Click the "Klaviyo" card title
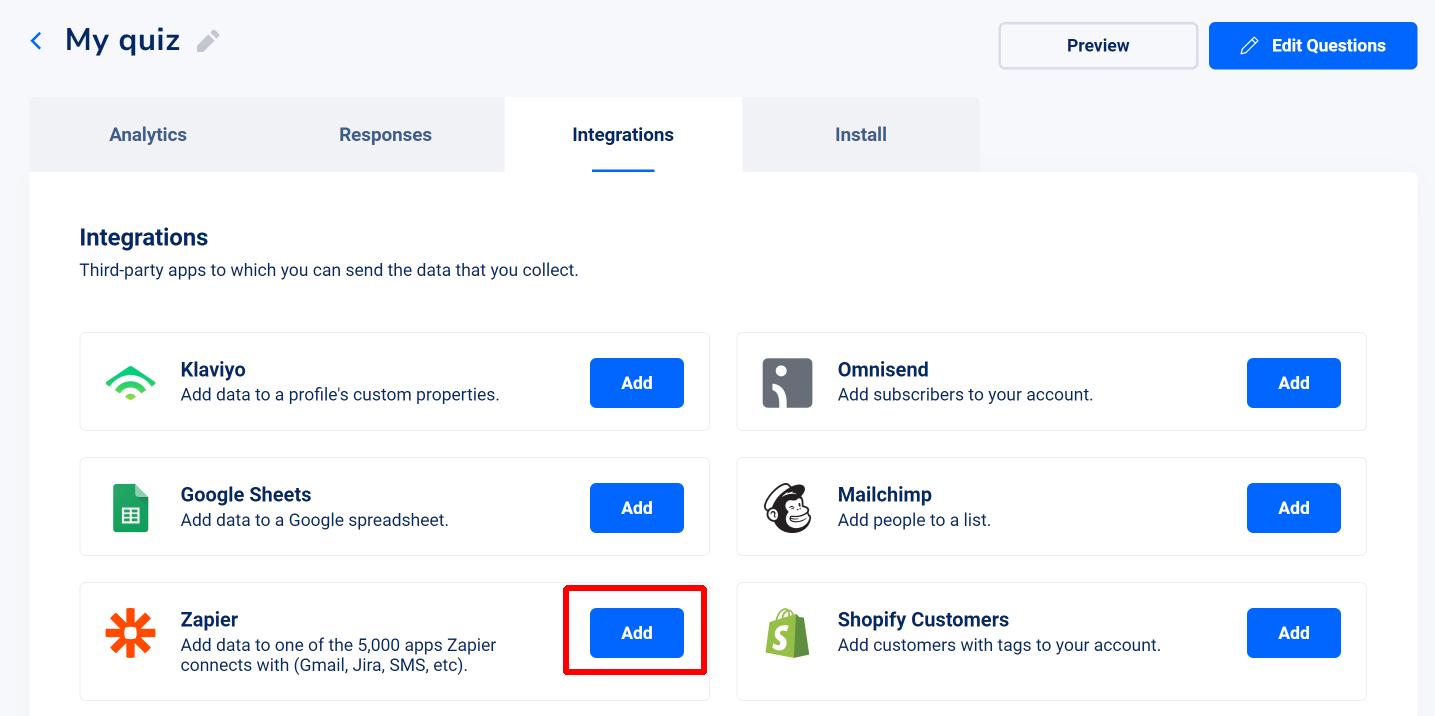 [213, 370]
